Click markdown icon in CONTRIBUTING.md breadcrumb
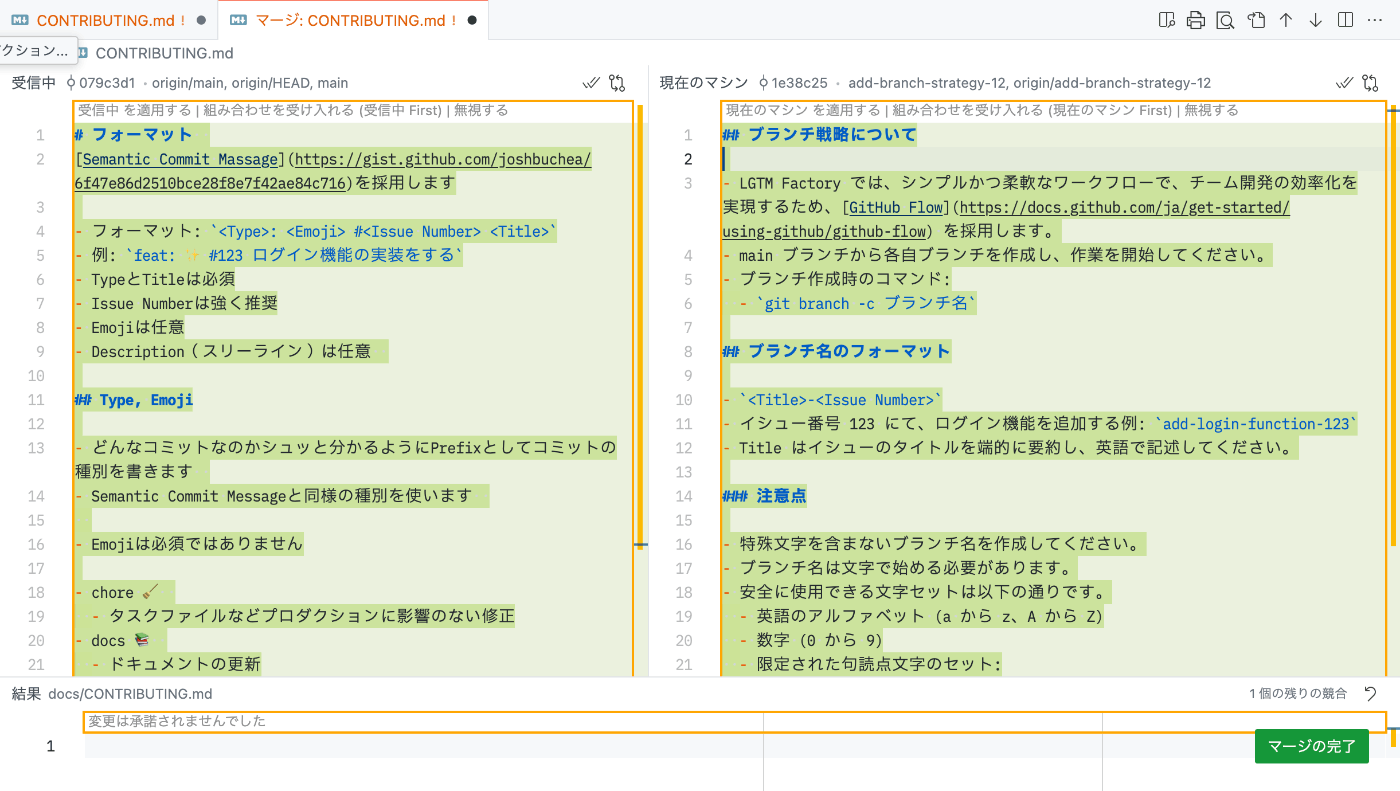This screenshot has width=1400, height=791. [82, 53]
